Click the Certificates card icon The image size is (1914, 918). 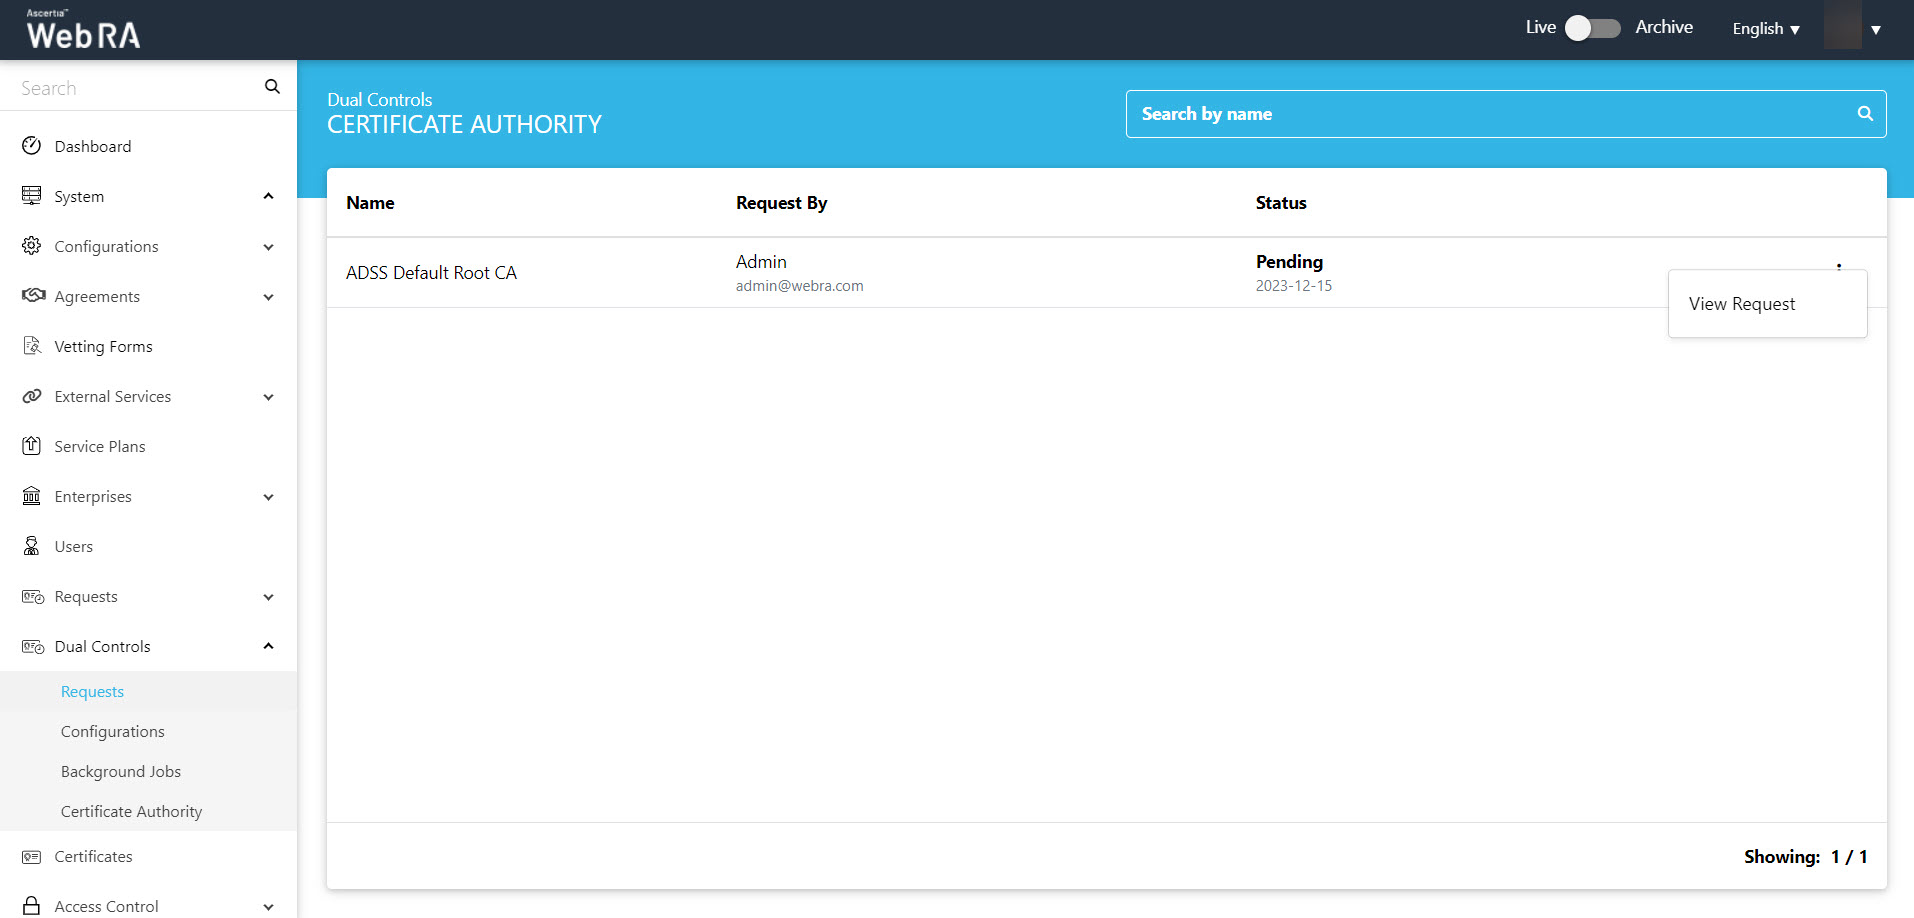[x=32, y=857]
